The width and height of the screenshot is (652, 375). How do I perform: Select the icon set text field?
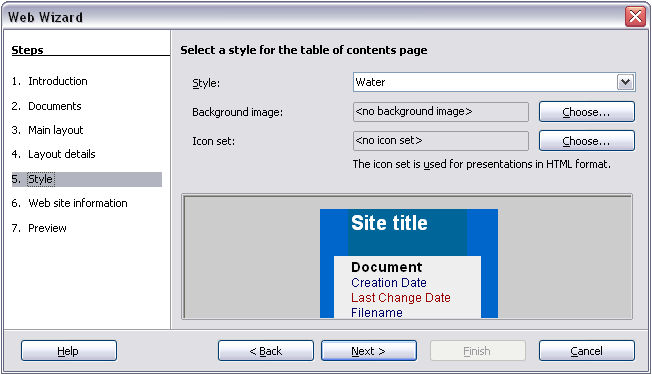pyautogui.click(x=441, y=141)
